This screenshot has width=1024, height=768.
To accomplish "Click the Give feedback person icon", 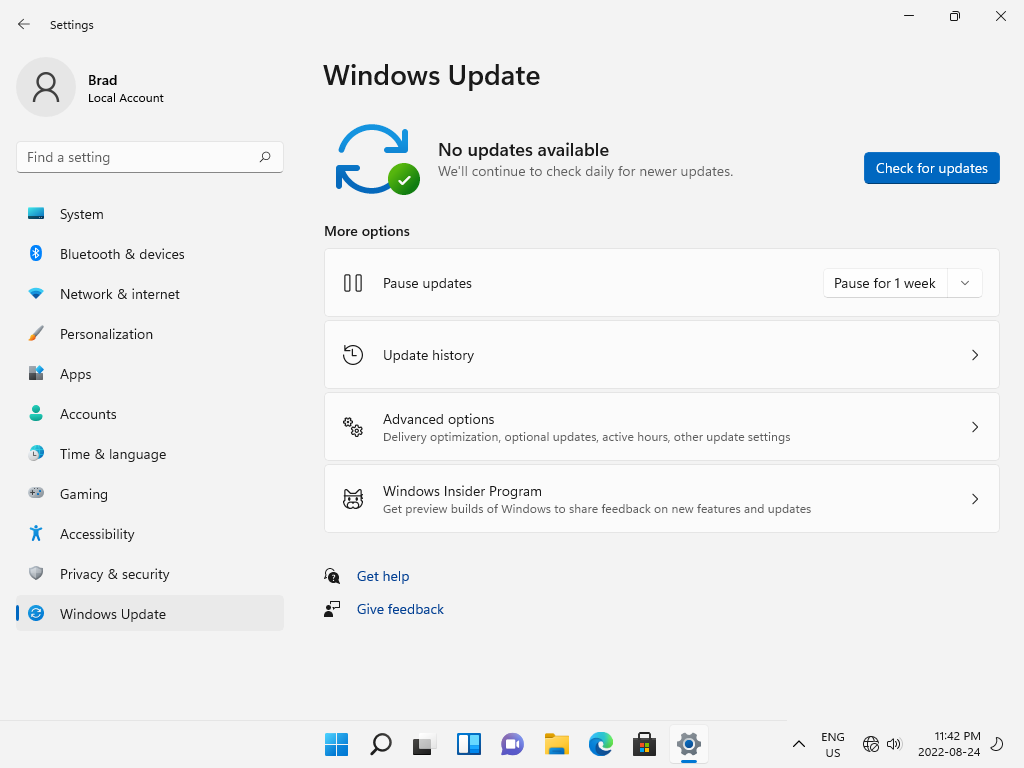I will 332,609.
